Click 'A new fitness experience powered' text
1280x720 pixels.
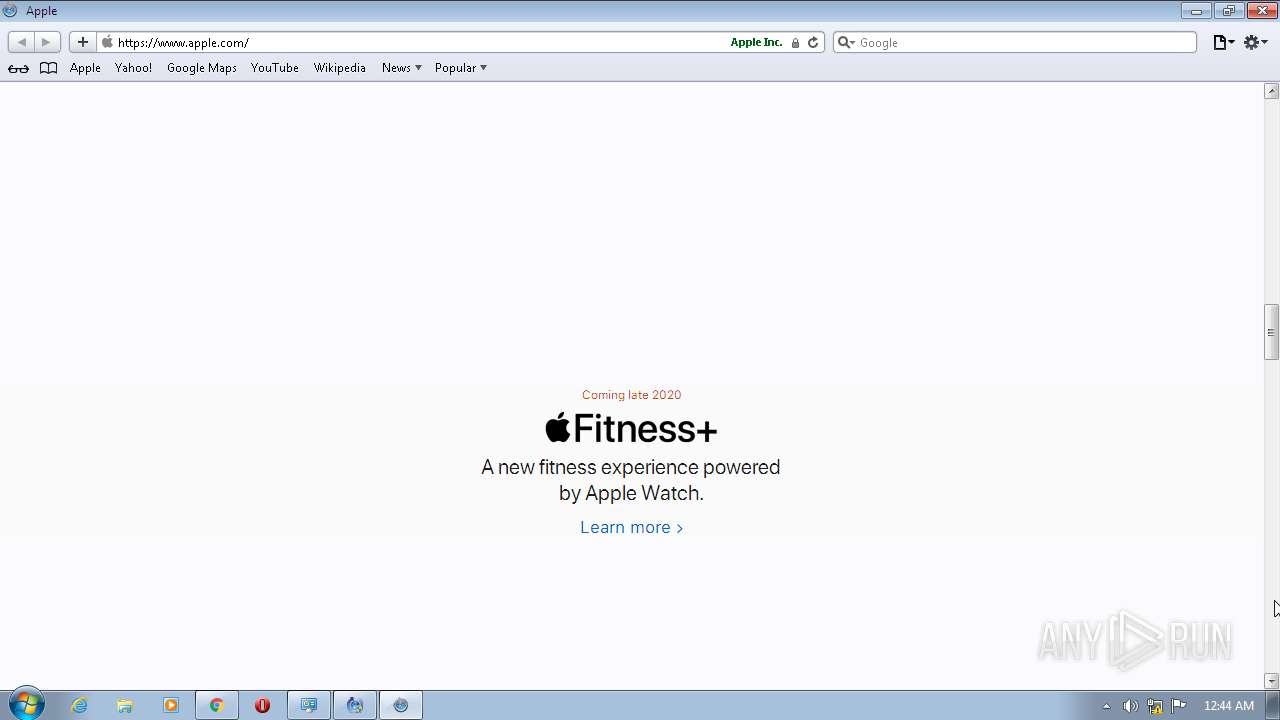coord(631,467)
